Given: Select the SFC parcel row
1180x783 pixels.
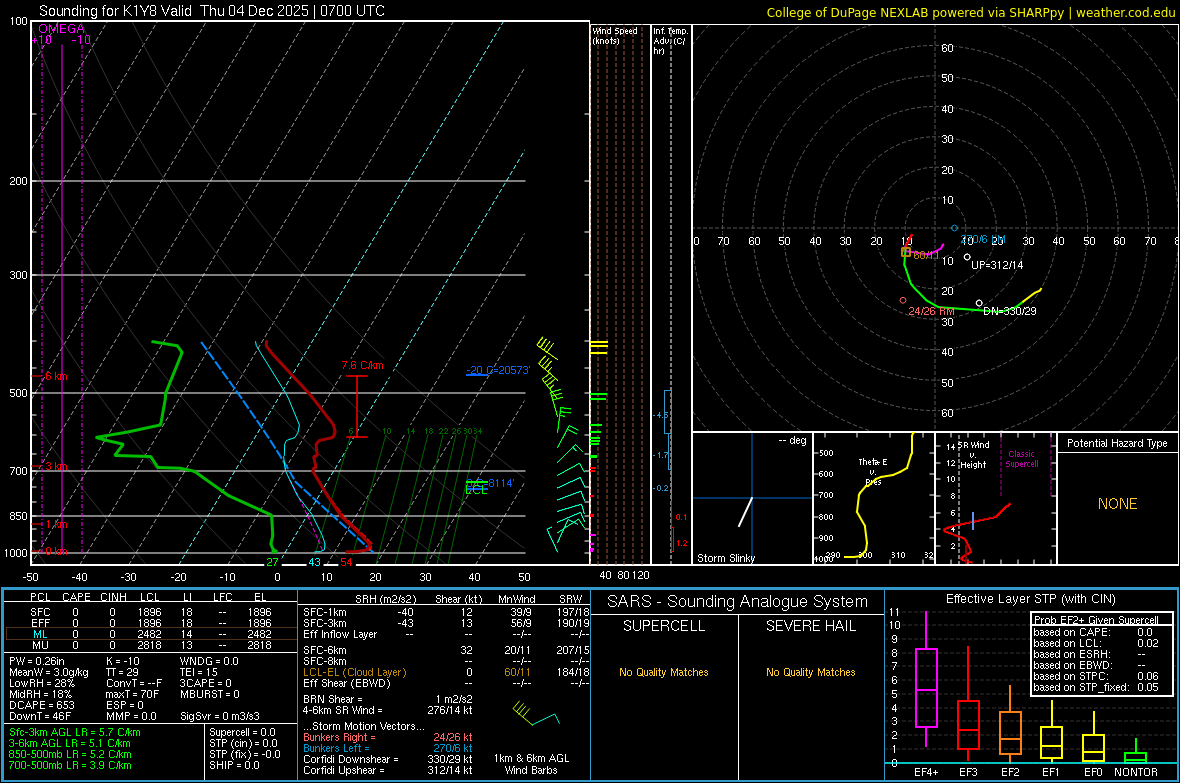Looking at the screenshot, I should (x=151, y=612).
